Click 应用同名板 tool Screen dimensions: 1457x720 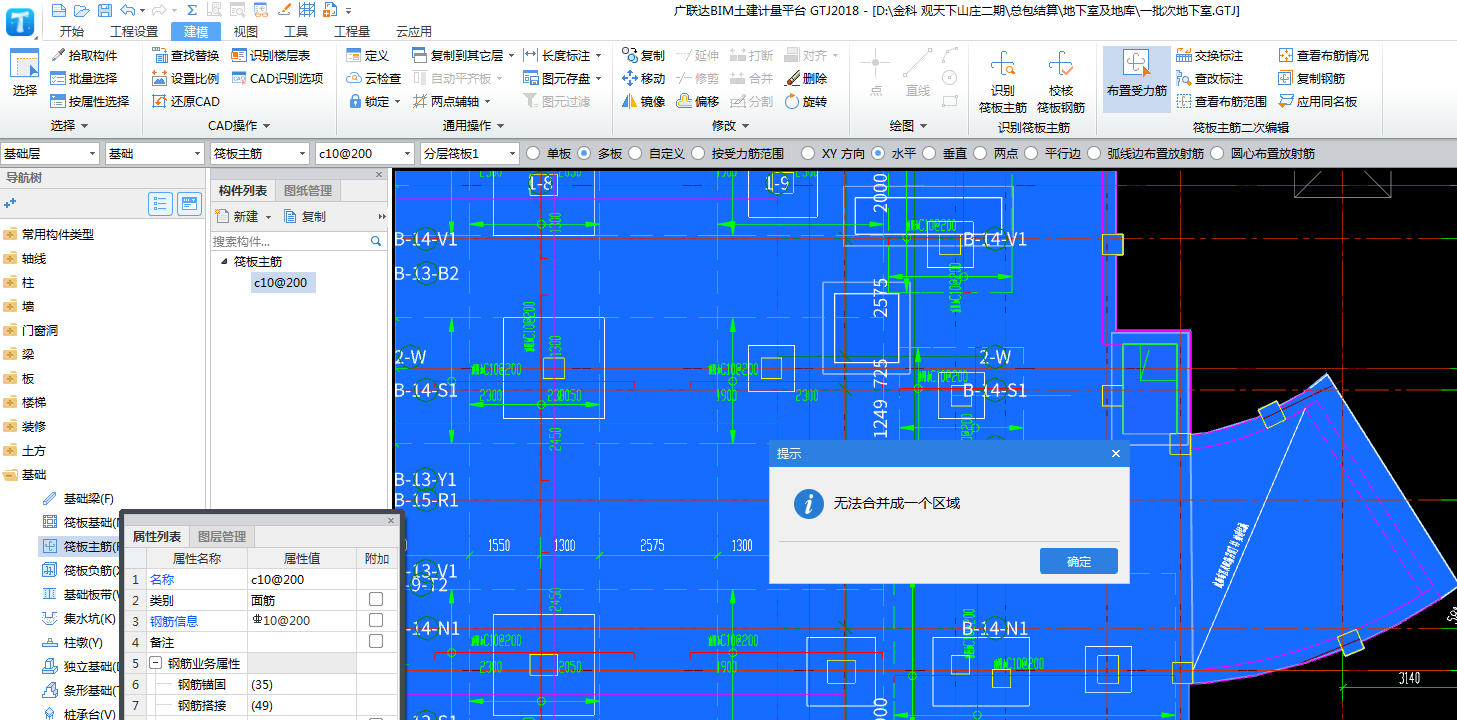point(1318,101)
